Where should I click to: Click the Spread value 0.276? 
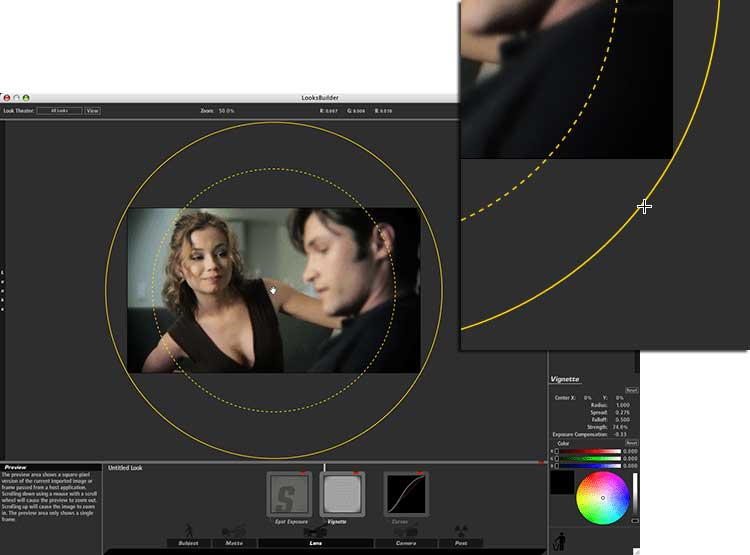[x=622, y=412]
